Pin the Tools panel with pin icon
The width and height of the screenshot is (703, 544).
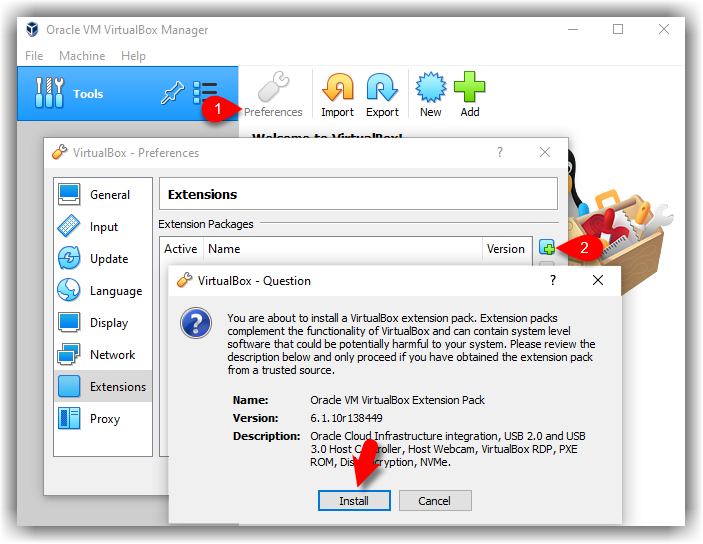coord(172,94)
